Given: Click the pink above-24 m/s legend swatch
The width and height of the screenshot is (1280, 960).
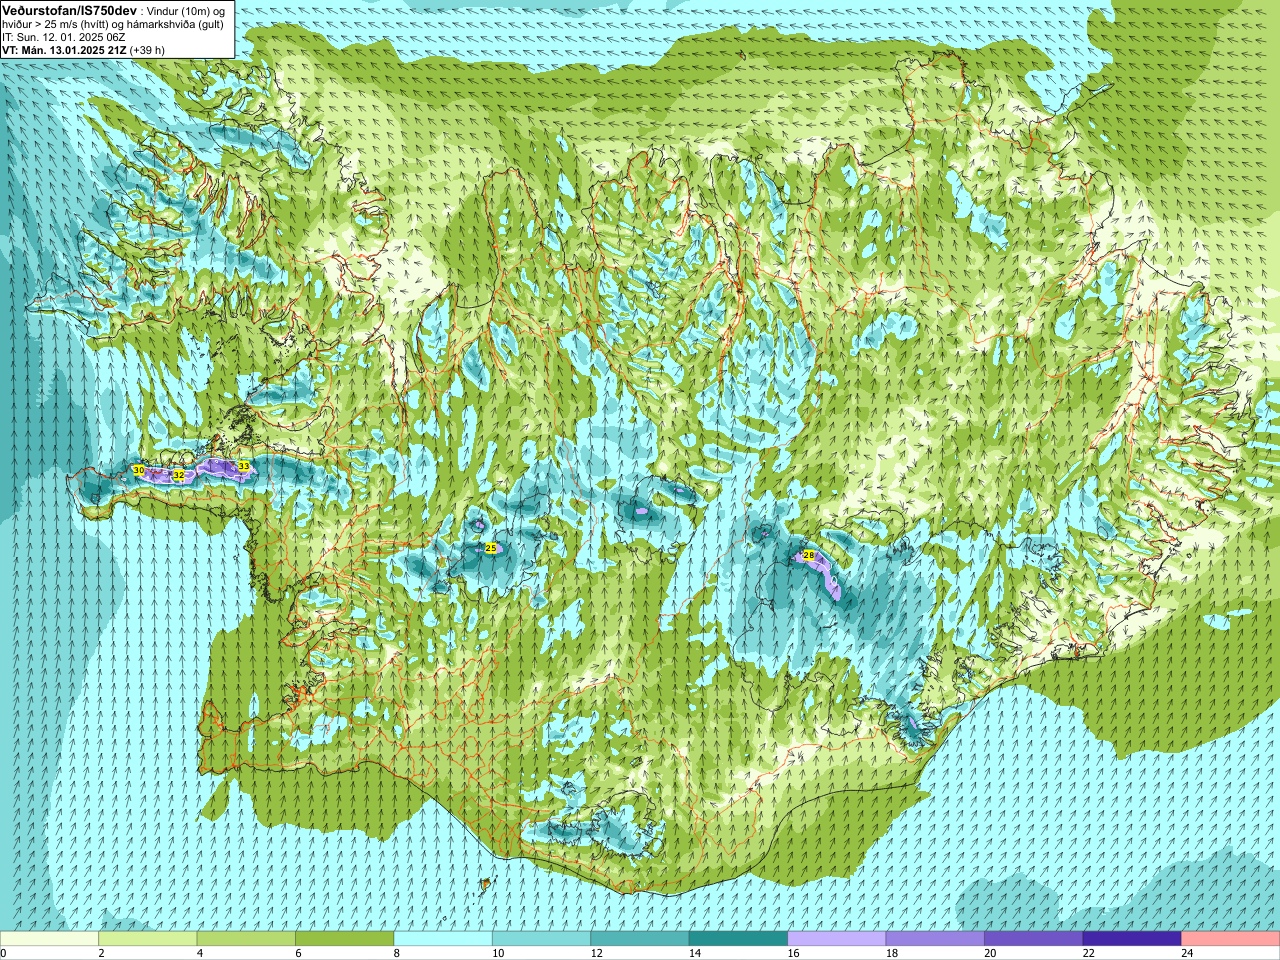Looking at the screenshot, I should tap(1231, 939).
